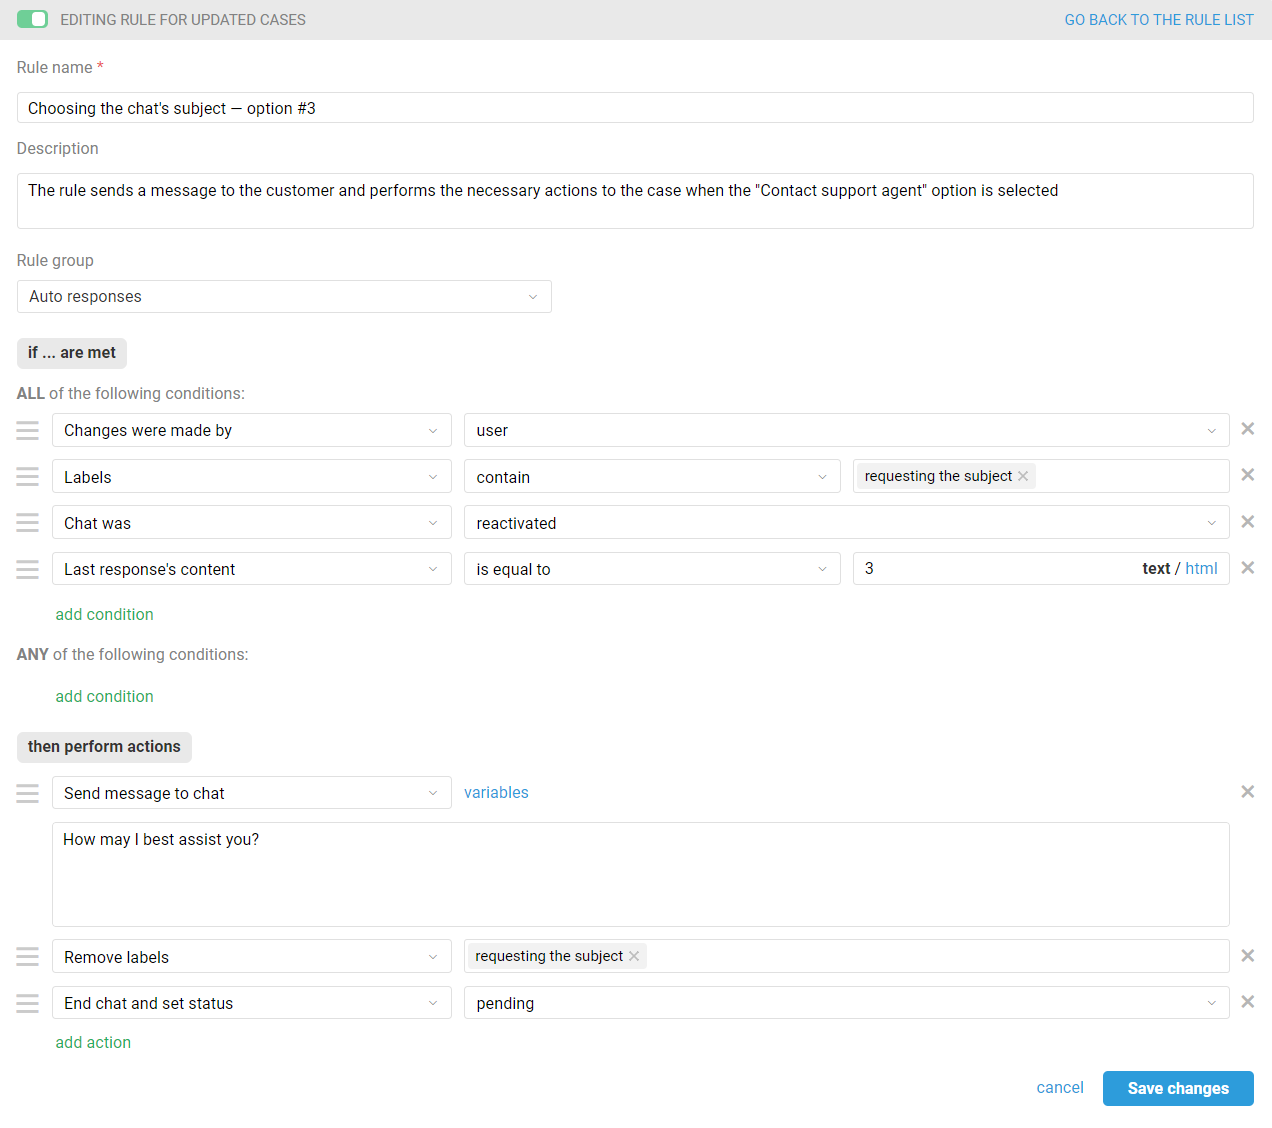Open the Rule group dropdown

[x=284, y=297]
